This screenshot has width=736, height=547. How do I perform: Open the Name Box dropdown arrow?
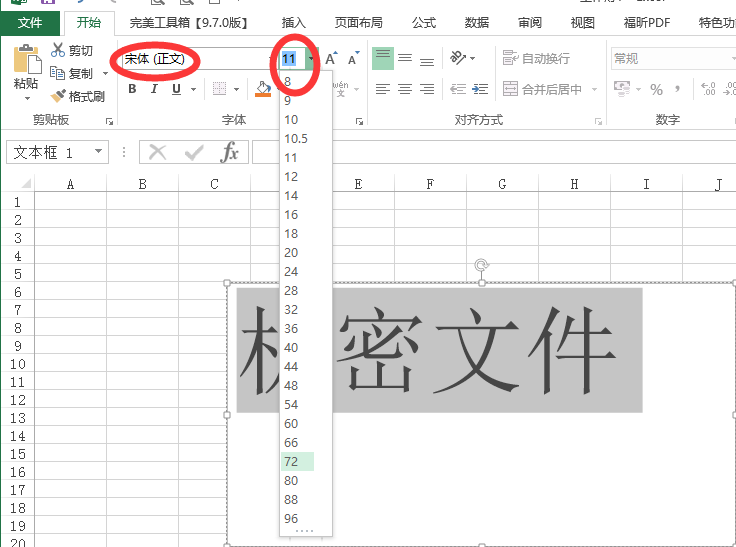[x=98, y=151]
